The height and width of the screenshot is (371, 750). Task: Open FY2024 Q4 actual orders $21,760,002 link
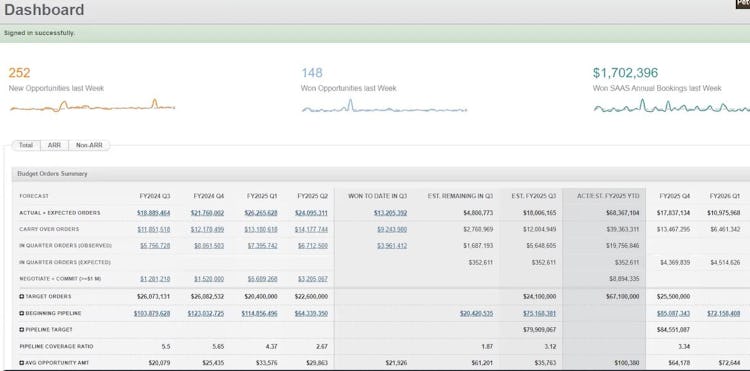pyautogui.click(x=207, y=213)
